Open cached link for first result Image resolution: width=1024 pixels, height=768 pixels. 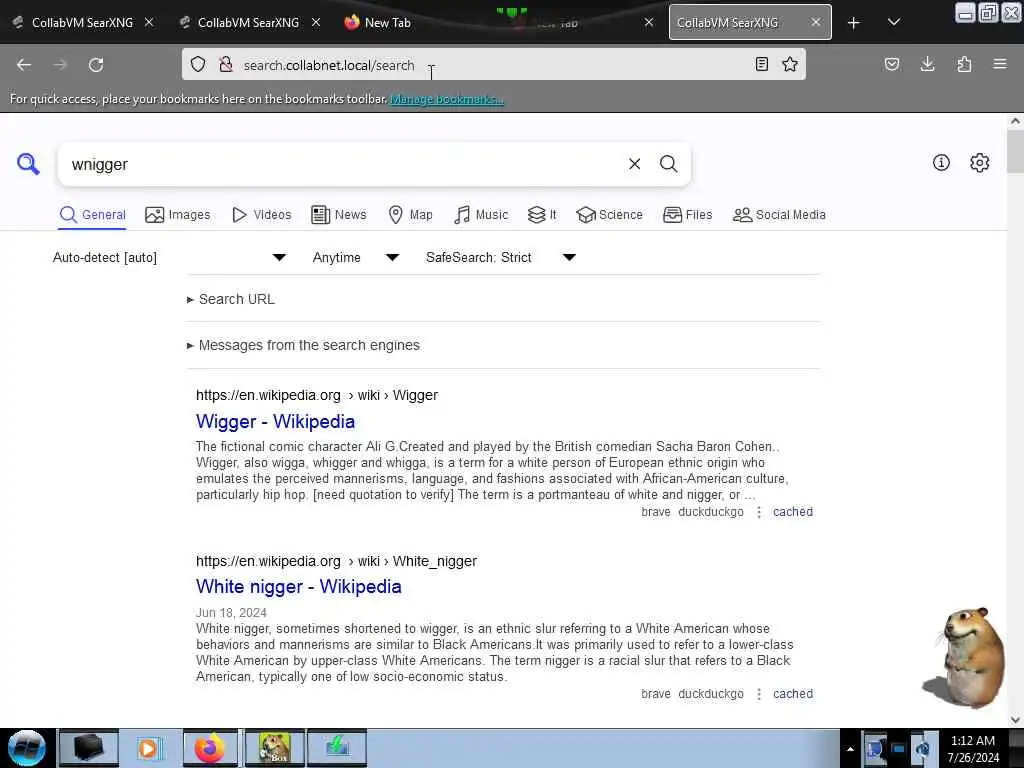793,512
